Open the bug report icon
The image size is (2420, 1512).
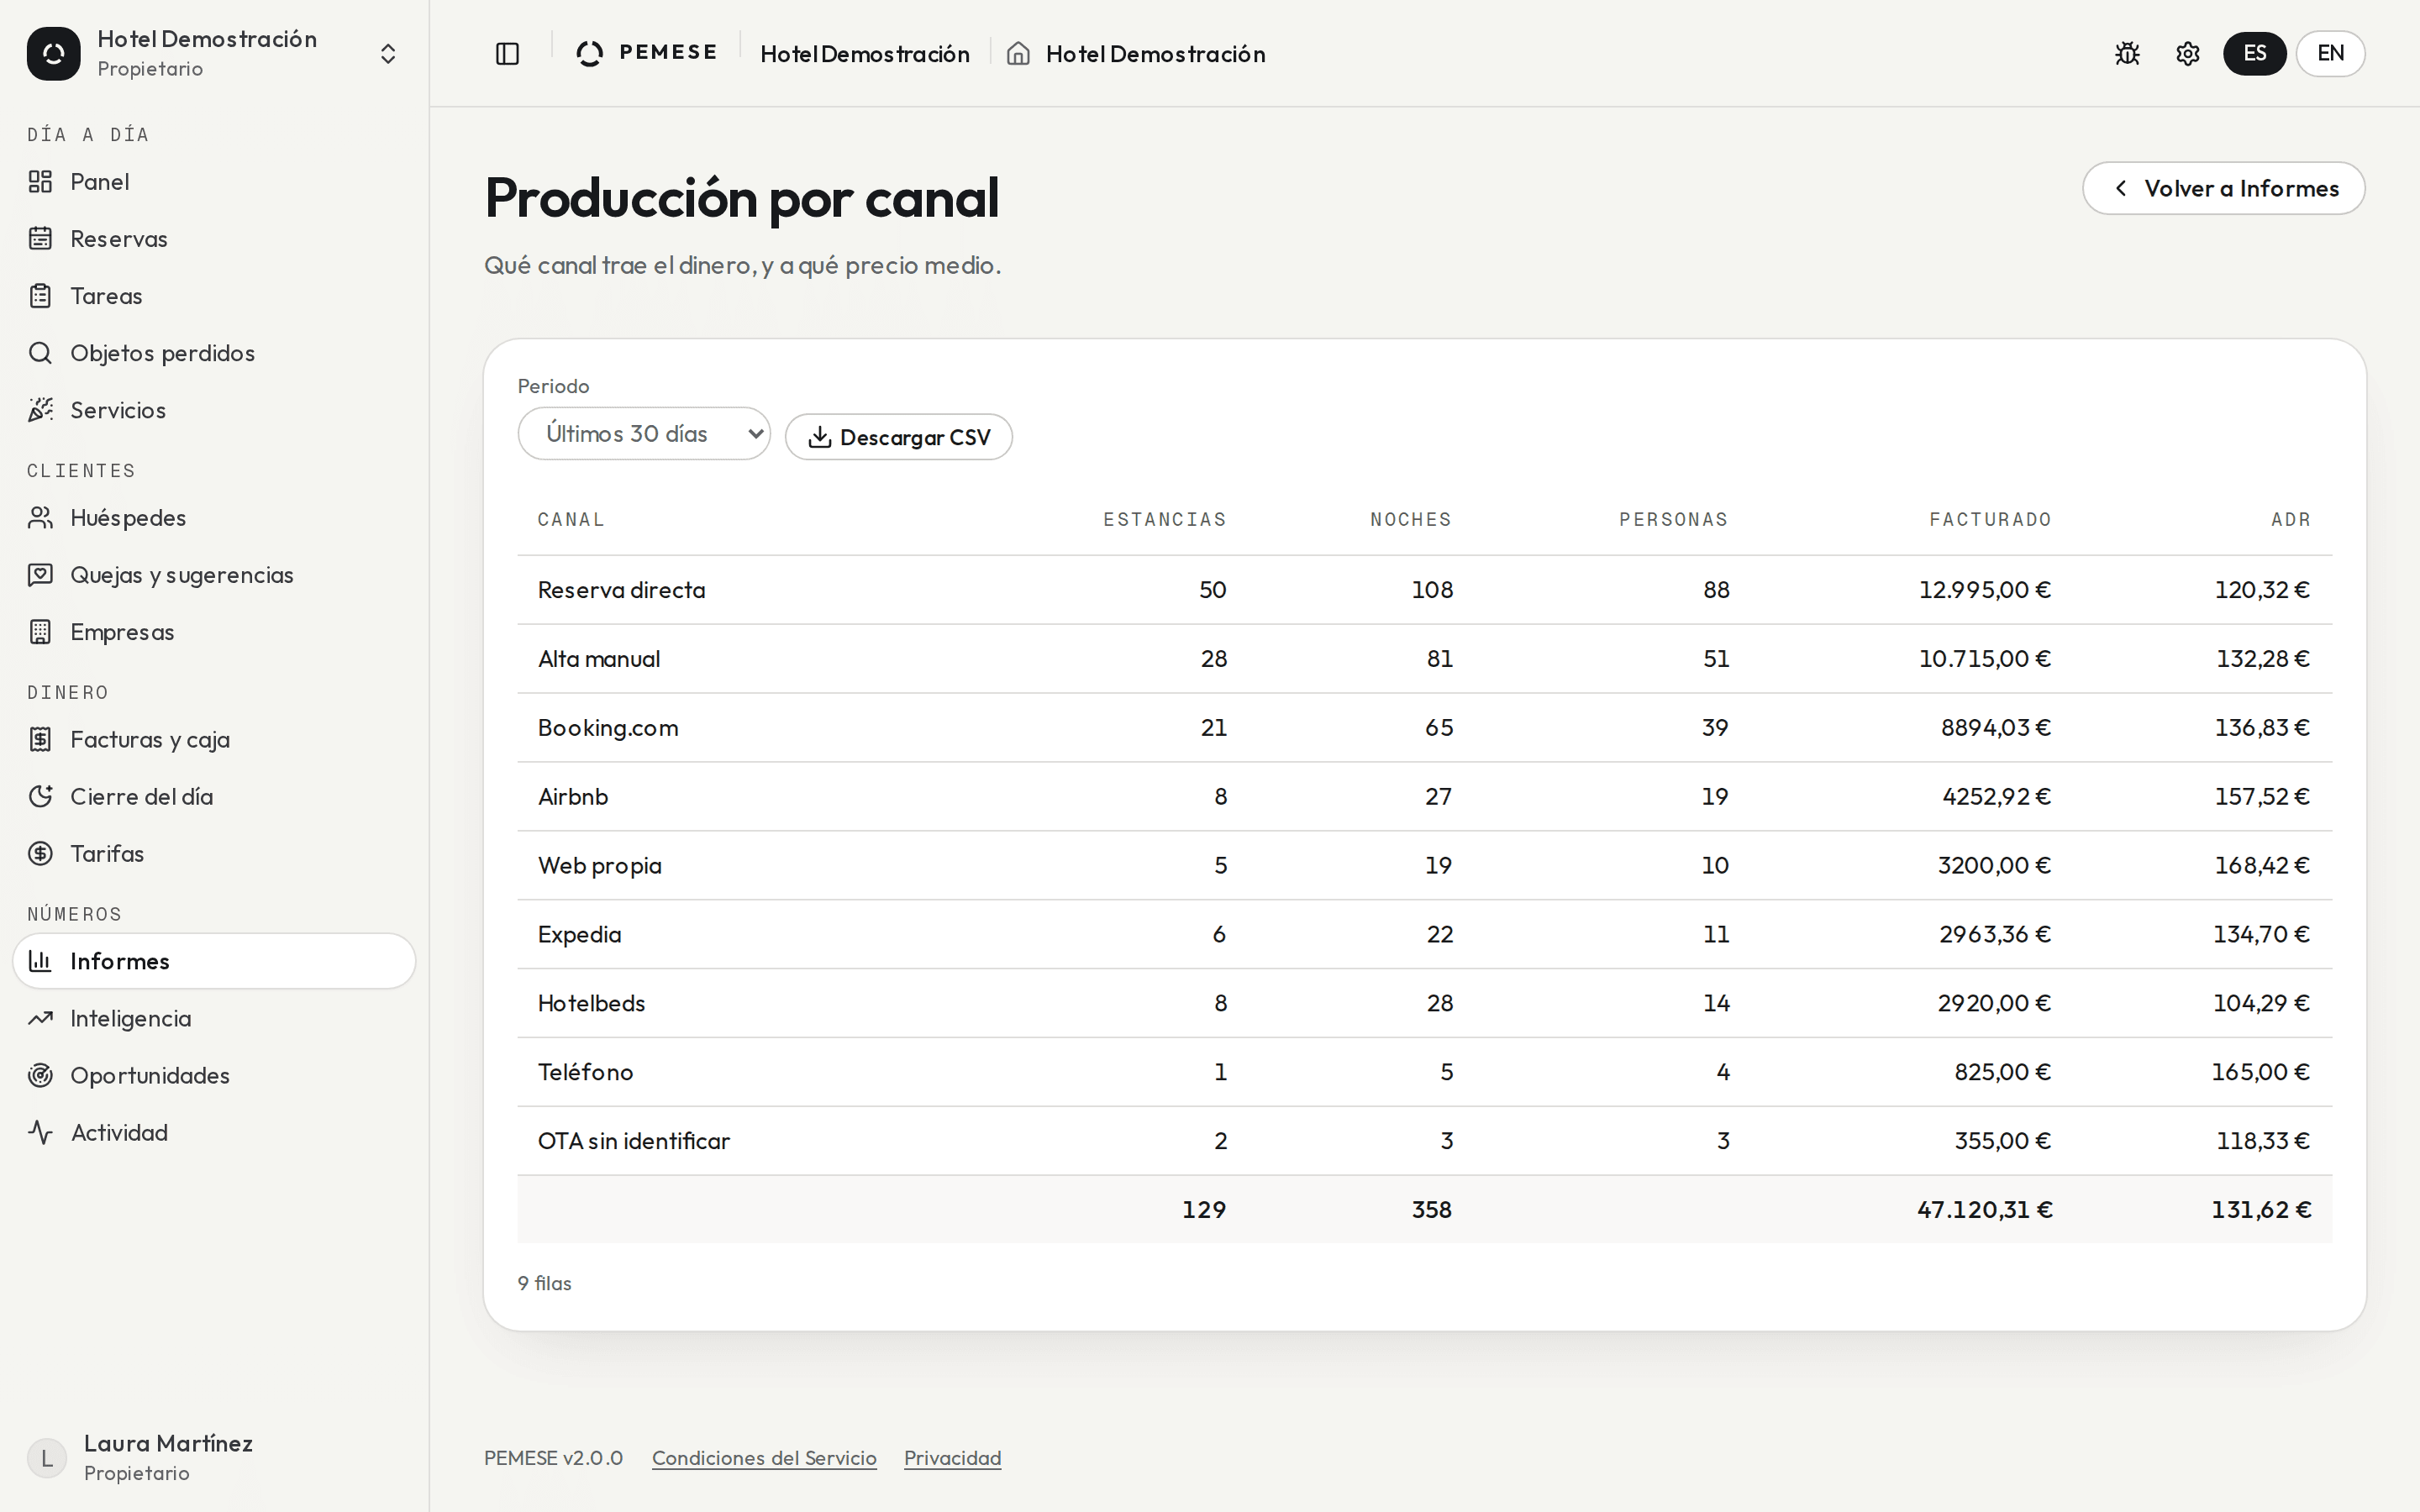(x=2127, y=54)
